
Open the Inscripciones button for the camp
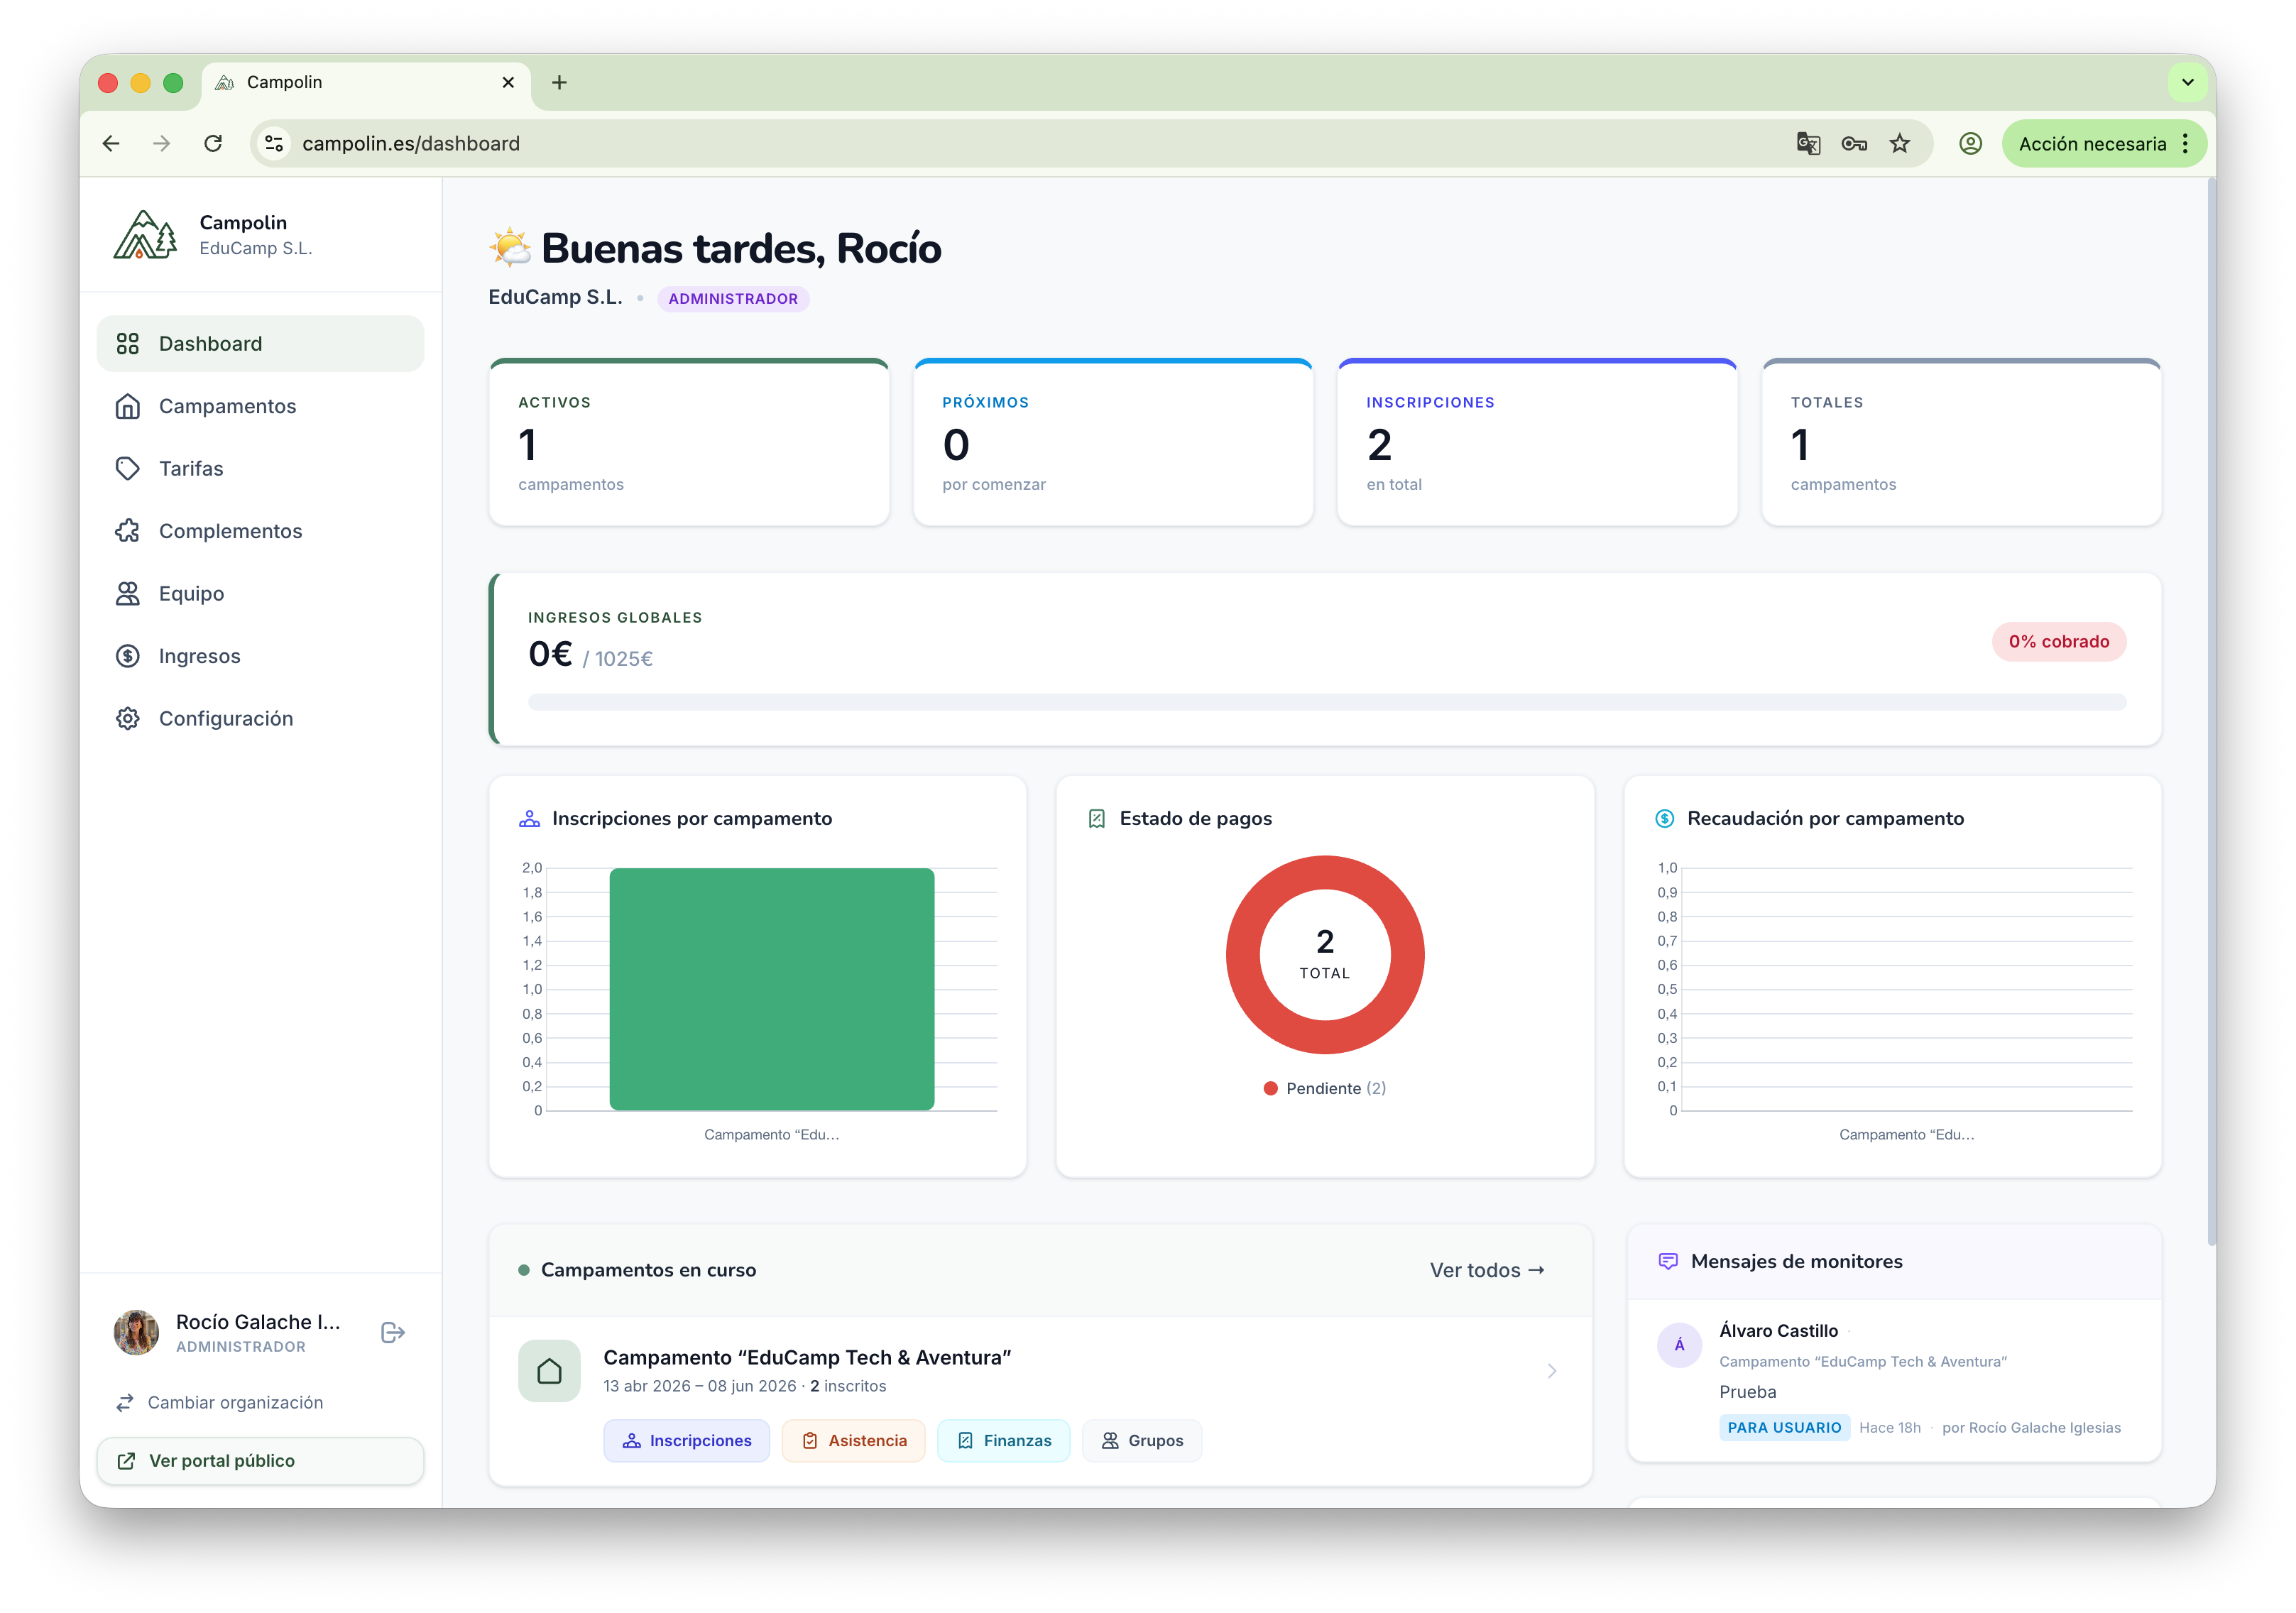(686, 1441)
